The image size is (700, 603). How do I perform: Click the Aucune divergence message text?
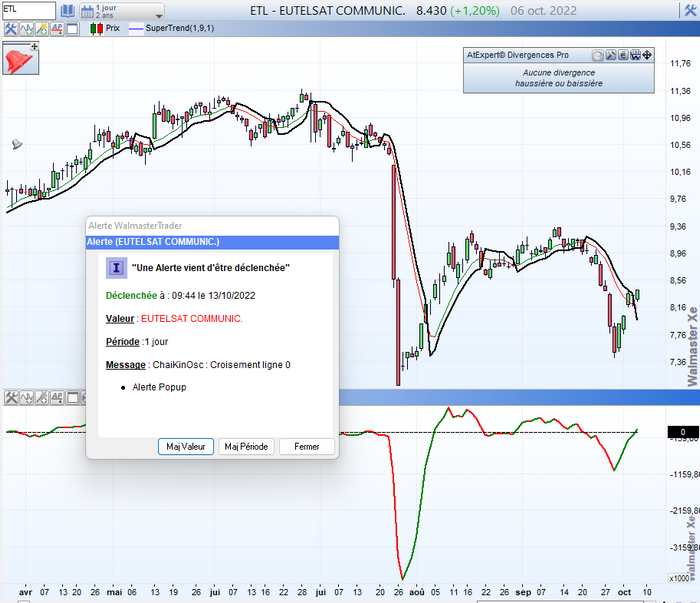coord(559,78)
